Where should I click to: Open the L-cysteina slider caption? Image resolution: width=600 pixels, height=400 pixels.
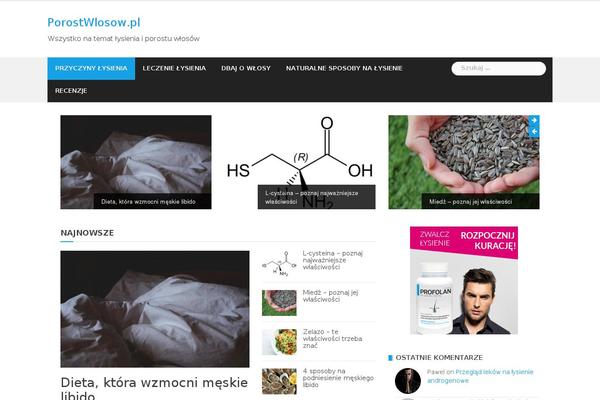311,197
